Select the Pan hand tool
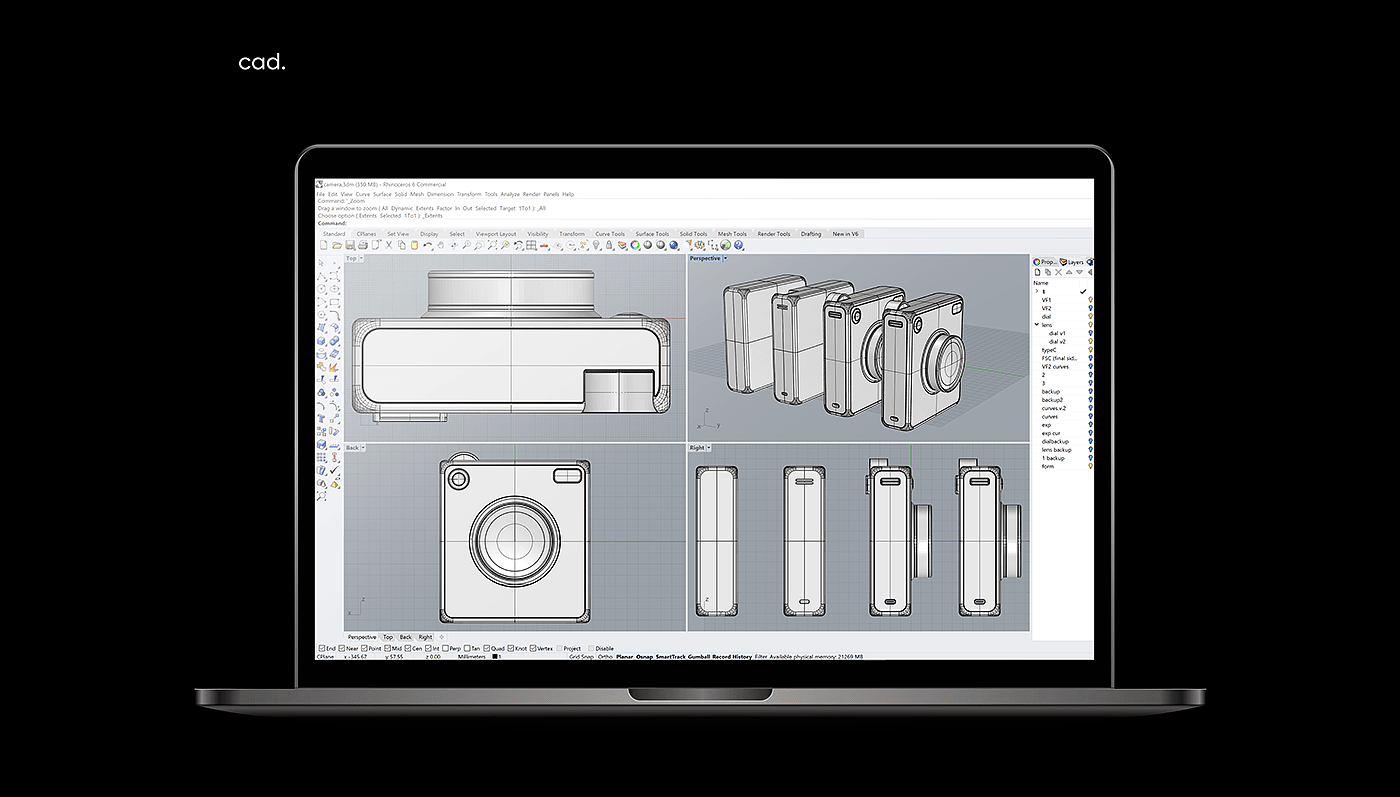The image size is (1400, 797). click(x=441, y=245)
